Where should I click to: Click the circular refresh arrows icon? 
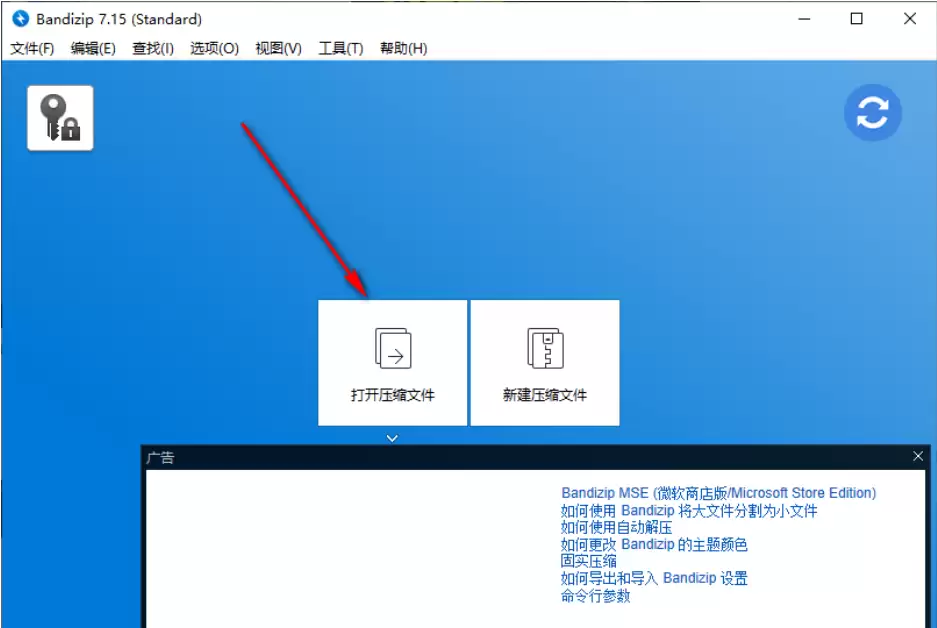[x=872, y=112]
